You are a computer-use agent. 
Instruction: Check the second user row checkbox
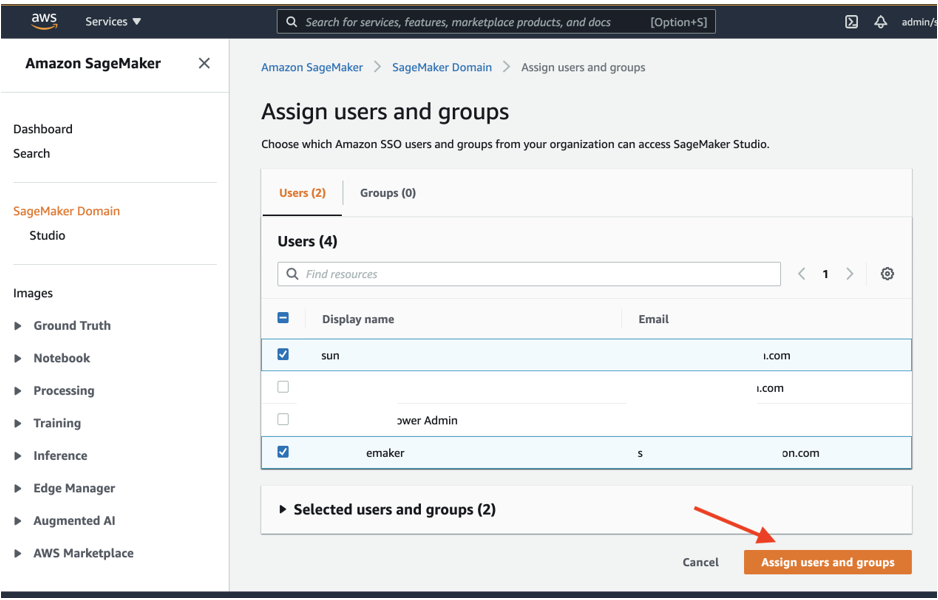[x=283, y=386]
